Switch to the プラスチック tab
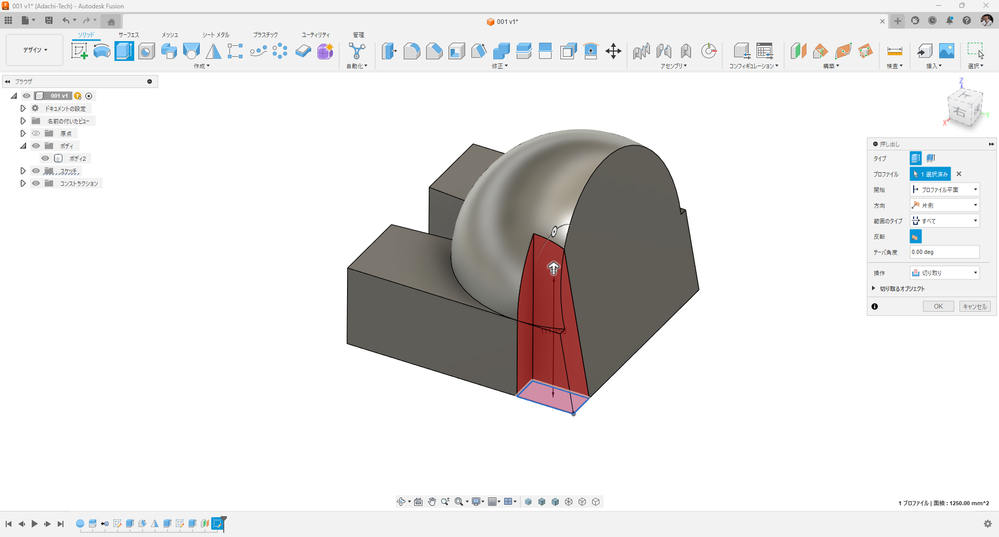The image size is (999, 537). pos(266,35)
